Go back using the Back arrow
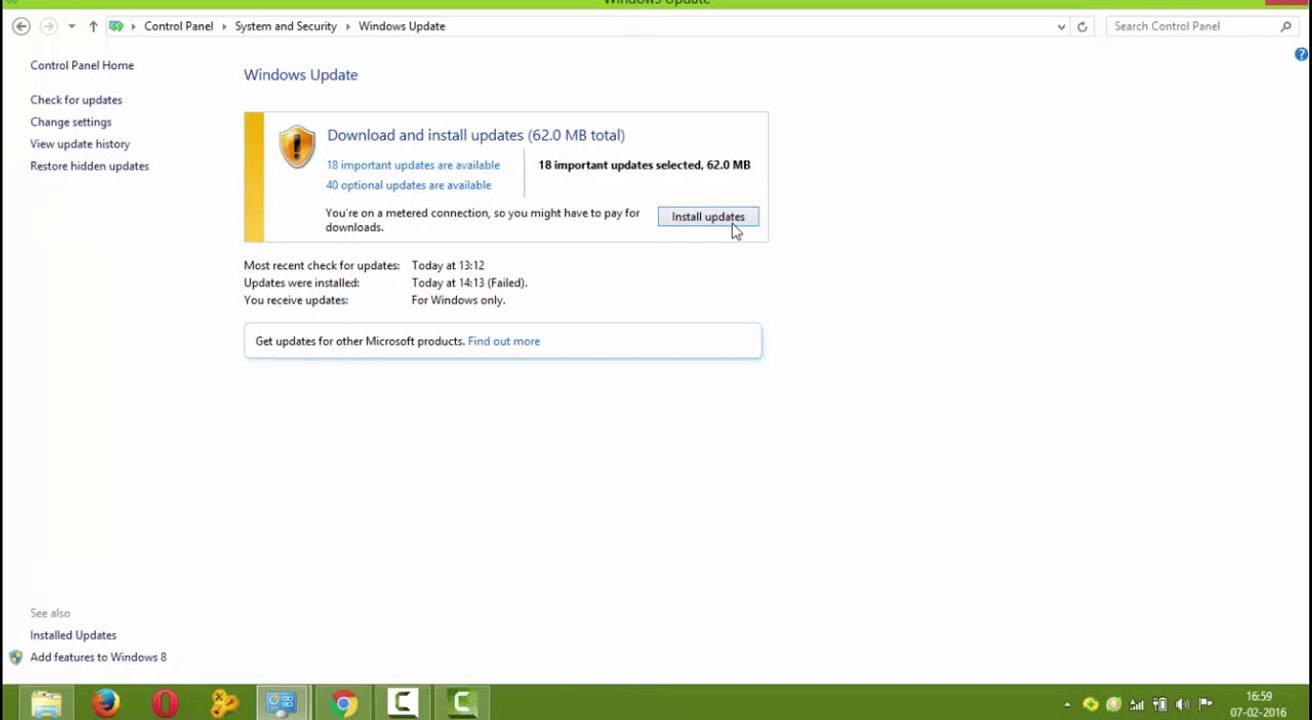The width and height of the screenshot is (1312, 720). [21, 26]
